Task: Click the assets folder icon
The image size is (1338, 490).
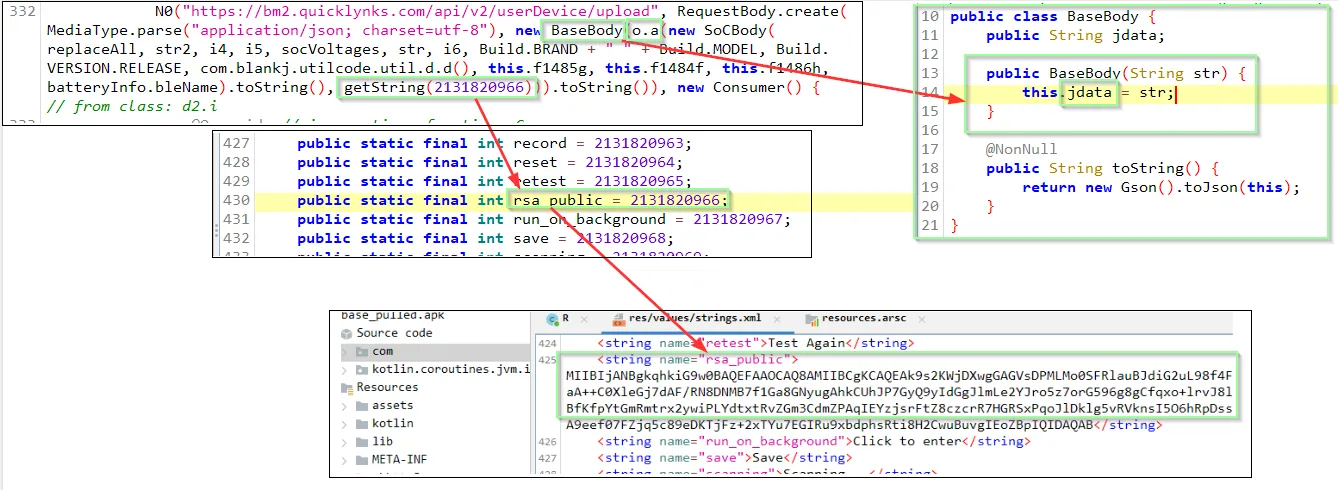Action: (x=361, y=406)
